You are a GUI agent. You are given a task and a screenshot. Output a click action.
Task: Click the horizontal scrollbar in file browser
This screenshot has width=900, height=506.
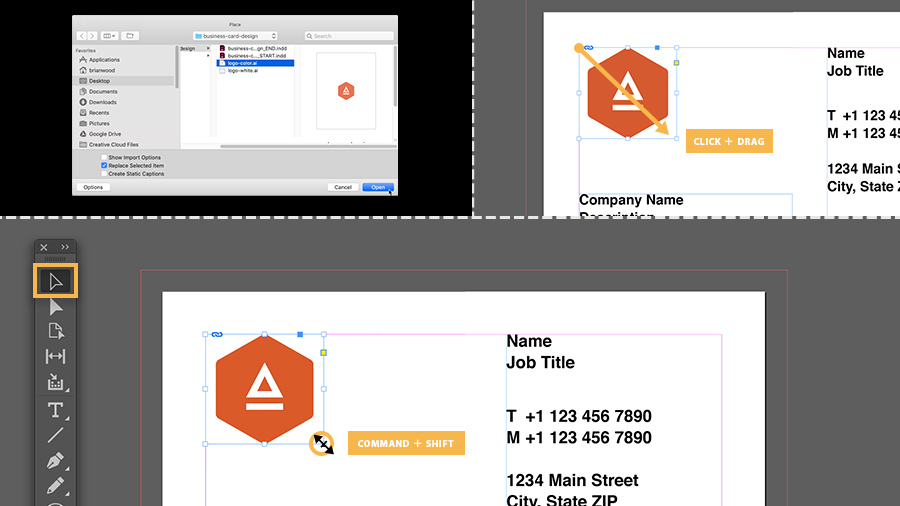[x=308, y=146]
